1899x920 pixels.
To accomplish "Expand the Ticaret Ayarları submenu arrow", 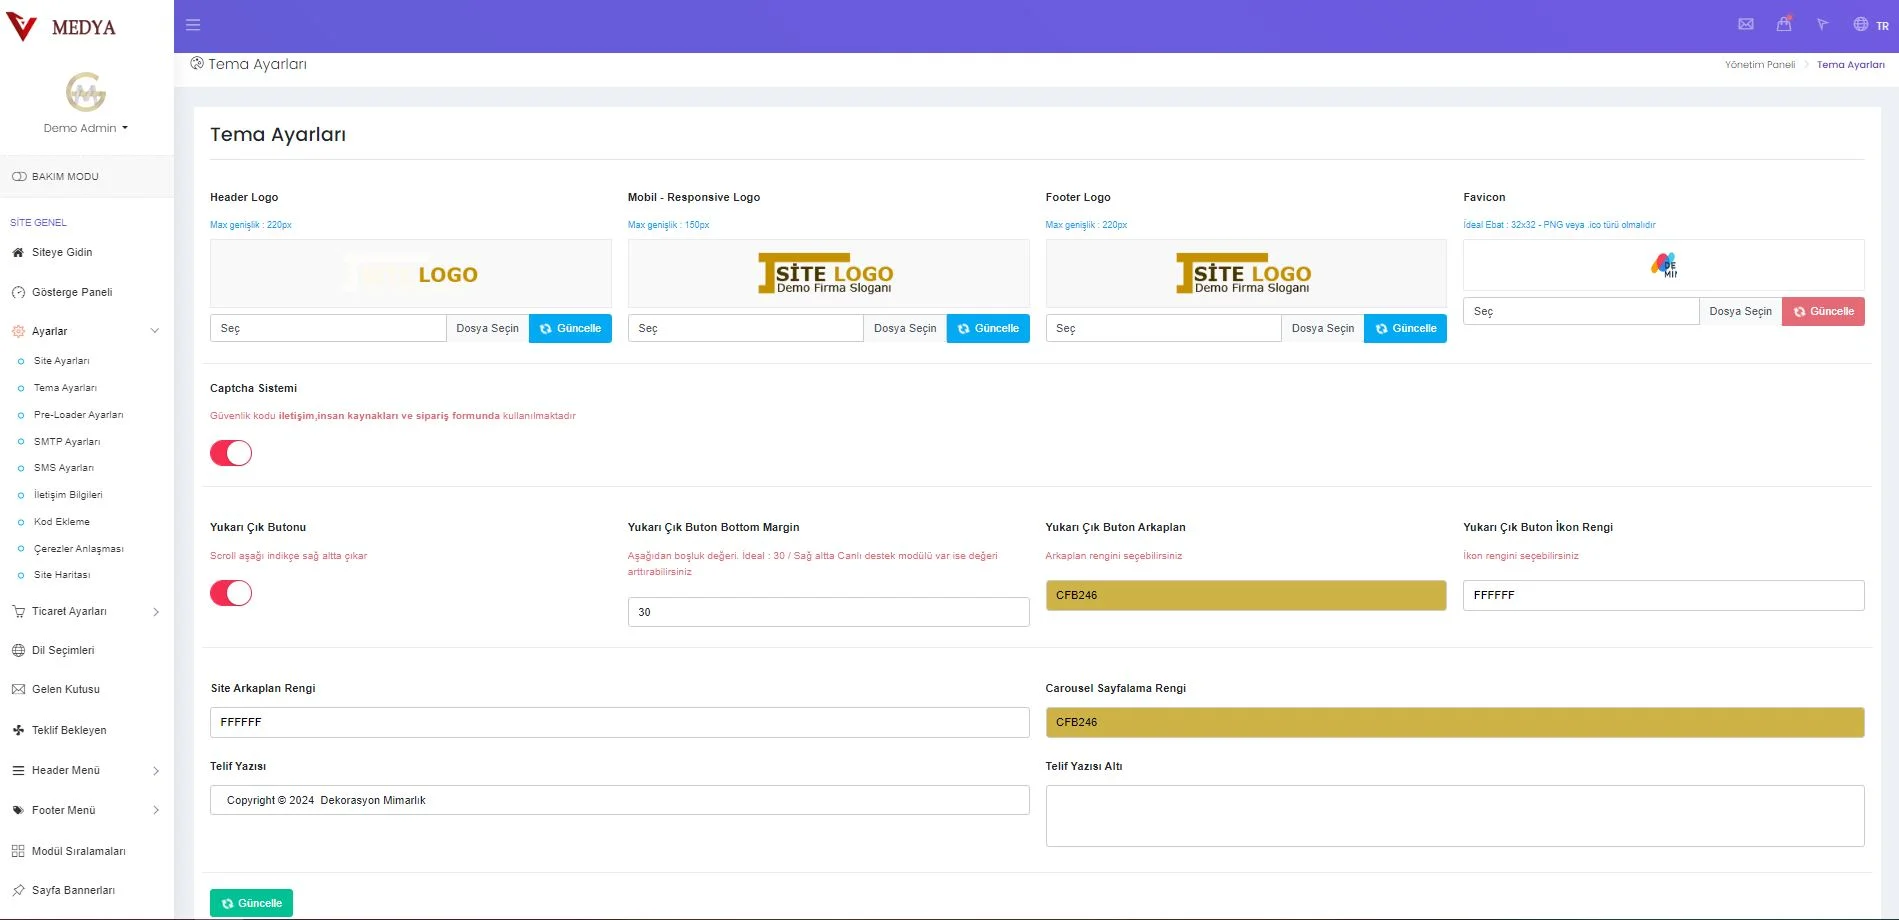I will tap(156, 612).
